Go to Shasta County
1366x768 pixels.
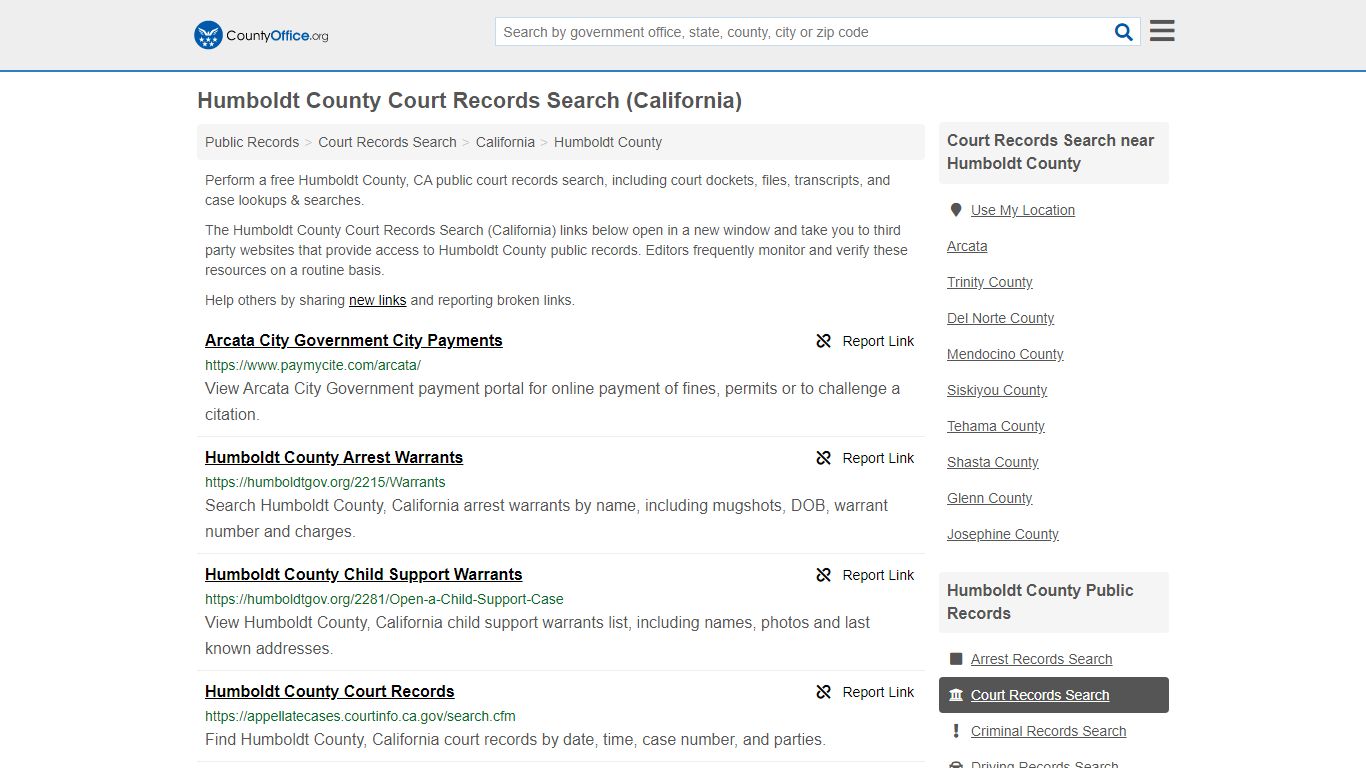[993, 462]
